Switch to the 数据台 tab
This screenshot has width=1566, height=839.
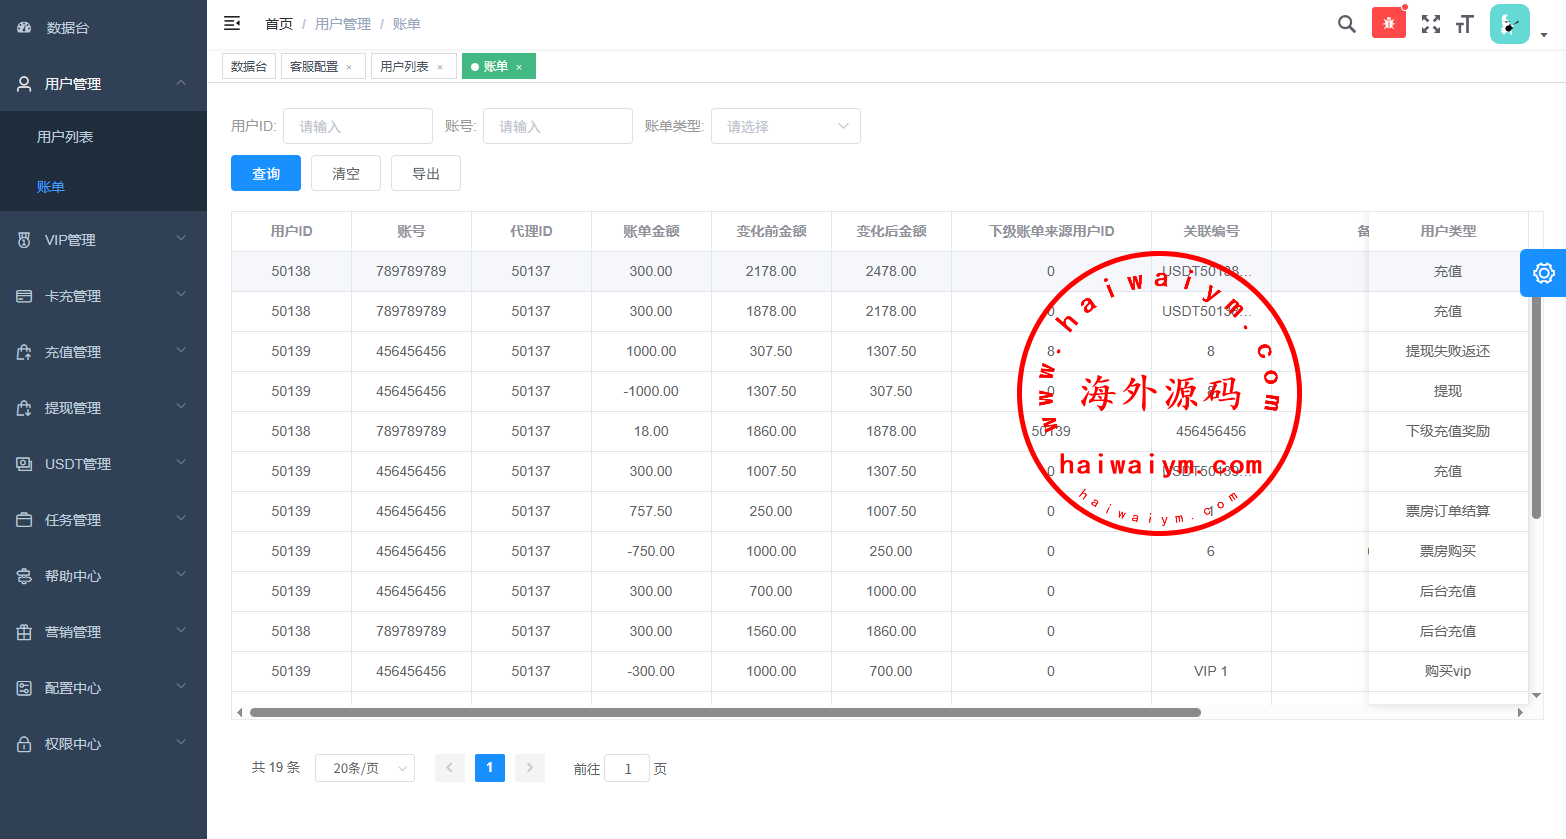pos(249,66)
